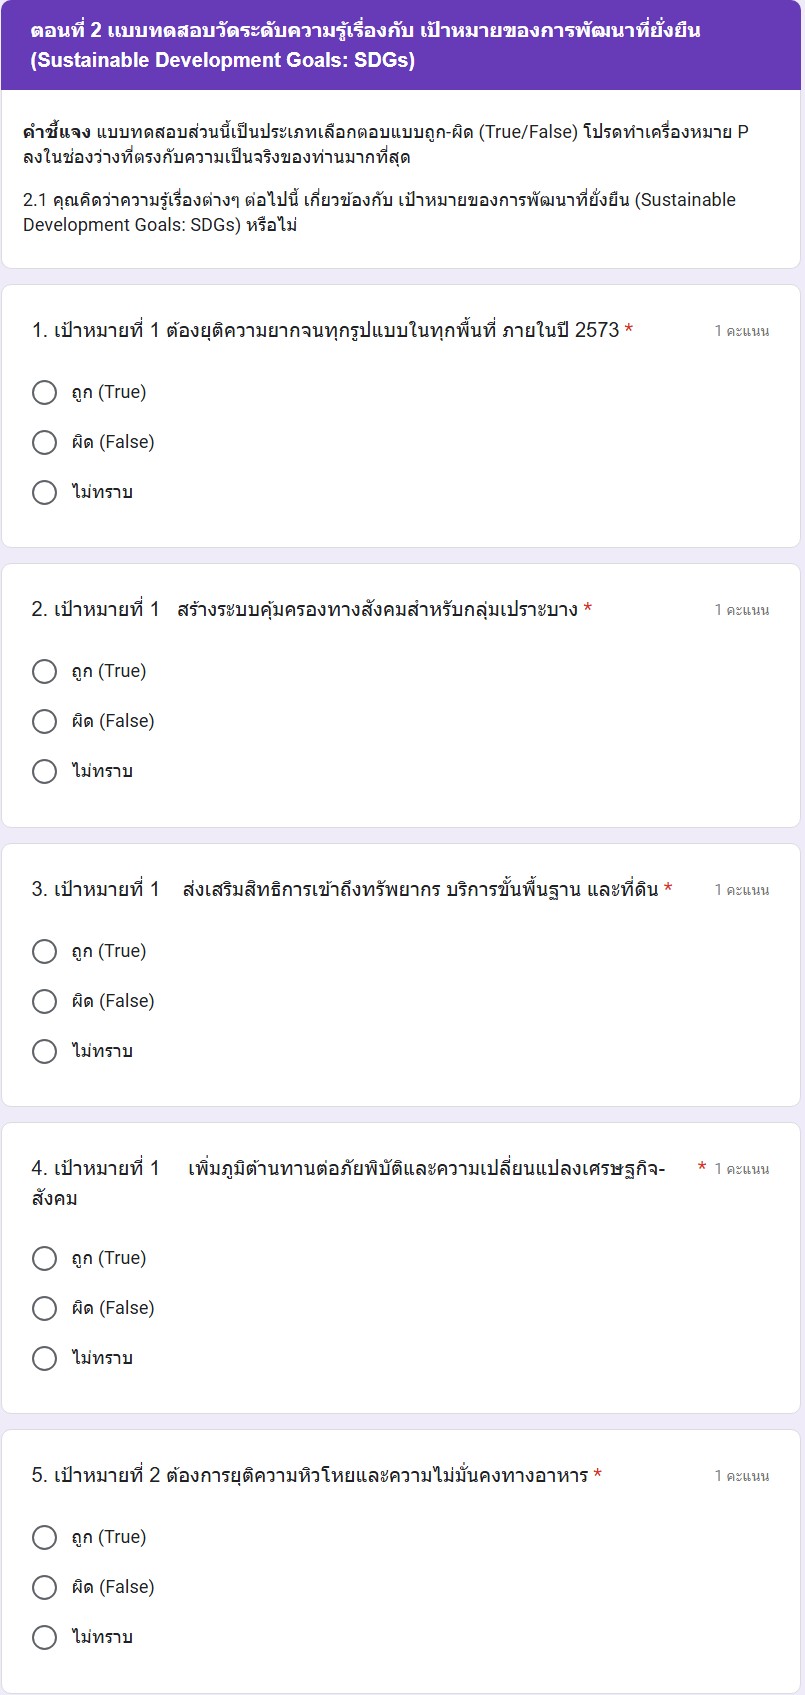Choose ผิด (False) for question 1
Viewport: 805px width, 1695px height.
pos(44,442)
